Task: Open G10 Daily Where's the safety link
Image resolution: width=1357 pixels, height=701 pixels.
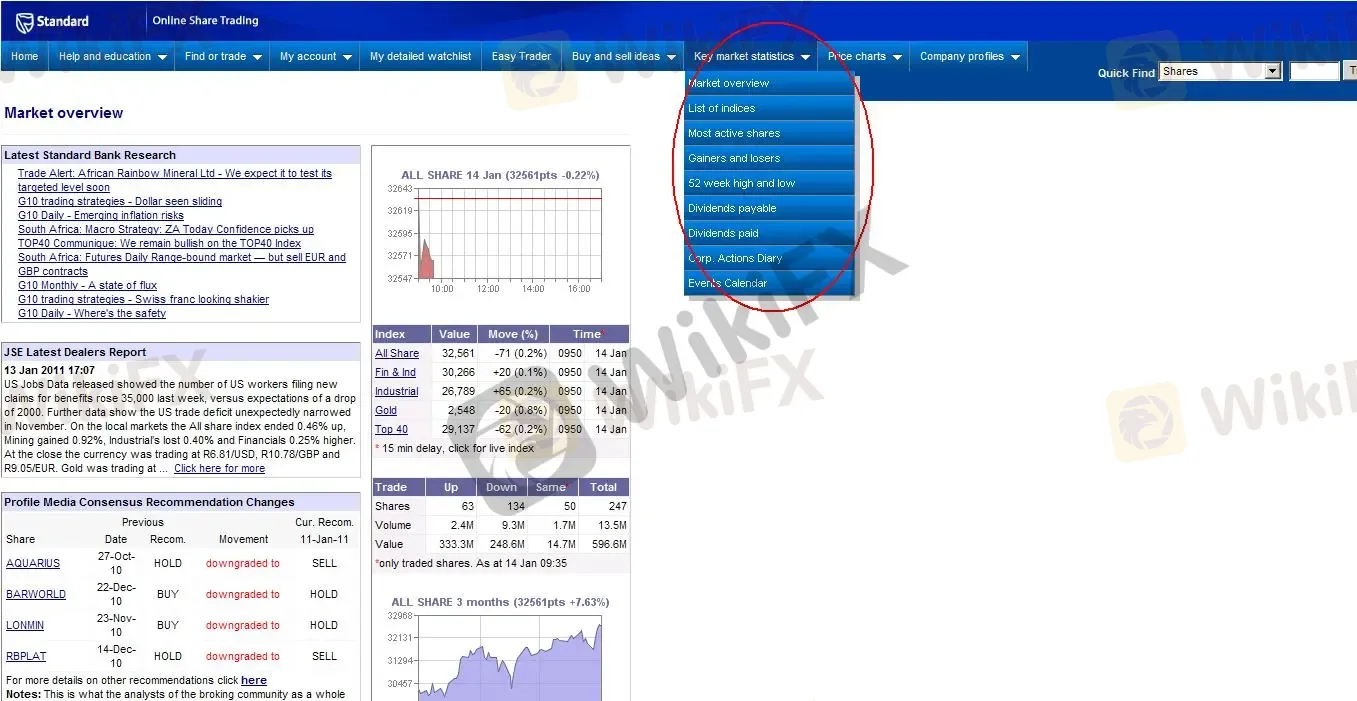Action: pos(92,313)
